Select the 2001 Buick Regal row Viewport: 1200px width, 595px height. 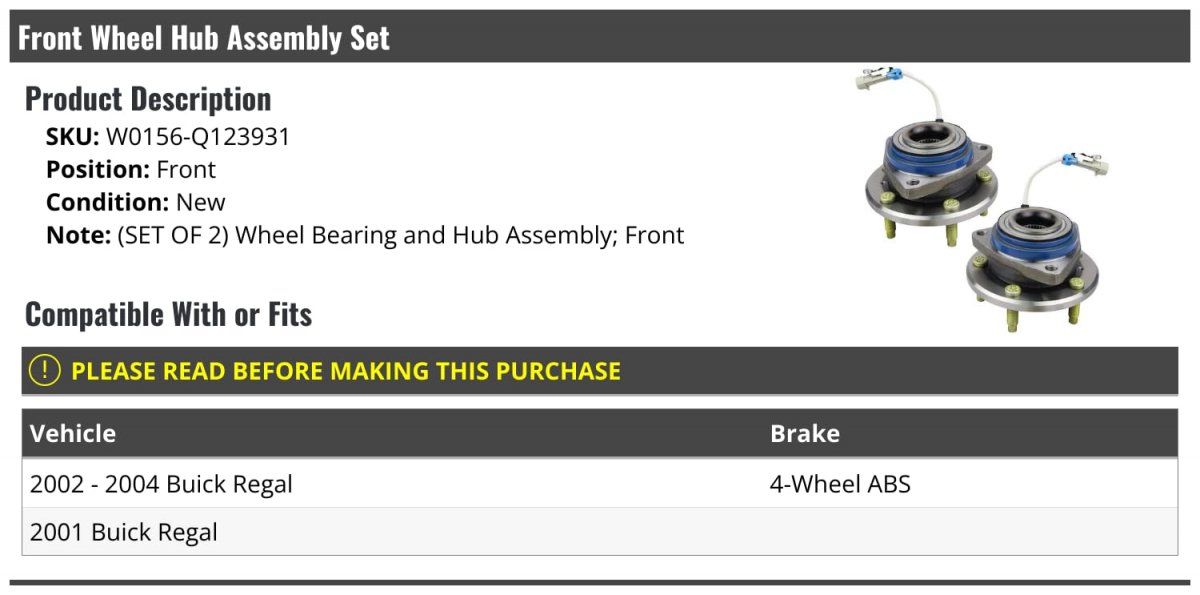(x=600, y=532)
